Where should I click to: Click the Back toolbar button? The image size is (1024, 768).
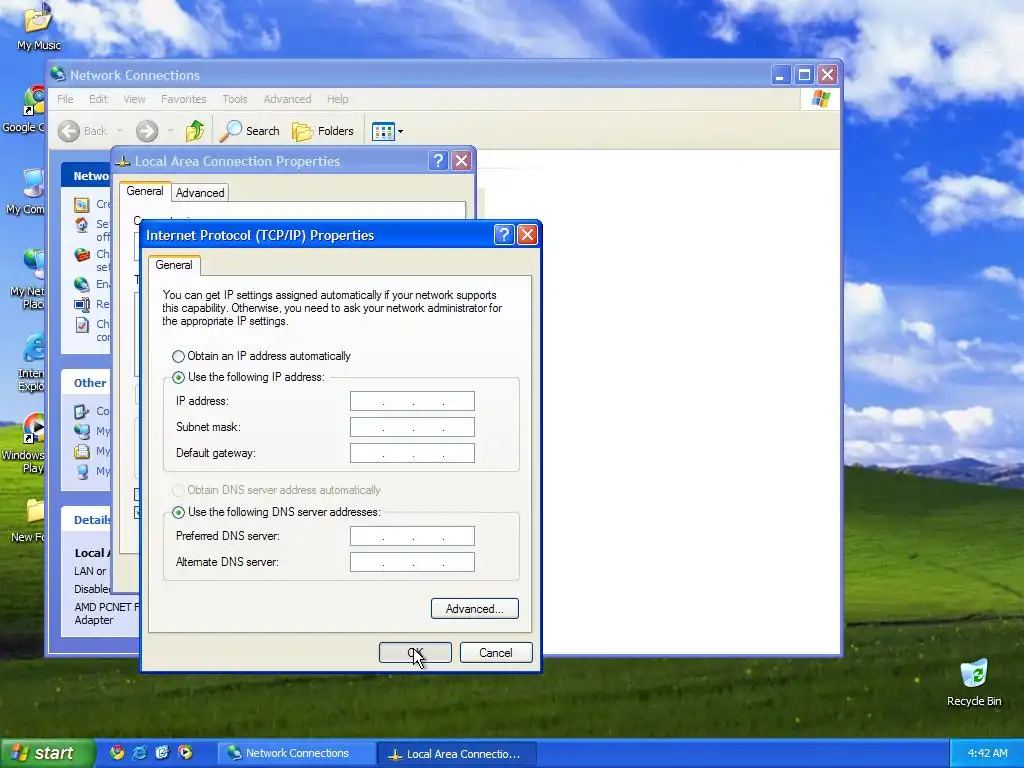pyautogui.click(x=83, y=131)
